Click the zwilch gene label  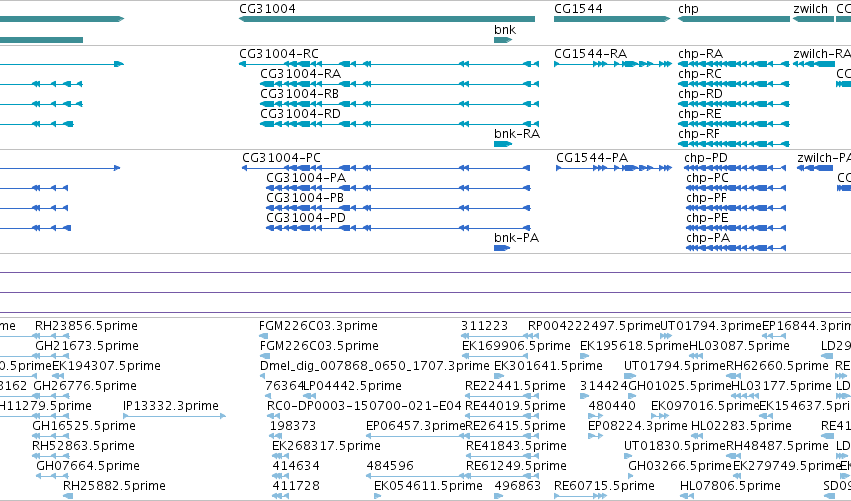tap(811, 9)
